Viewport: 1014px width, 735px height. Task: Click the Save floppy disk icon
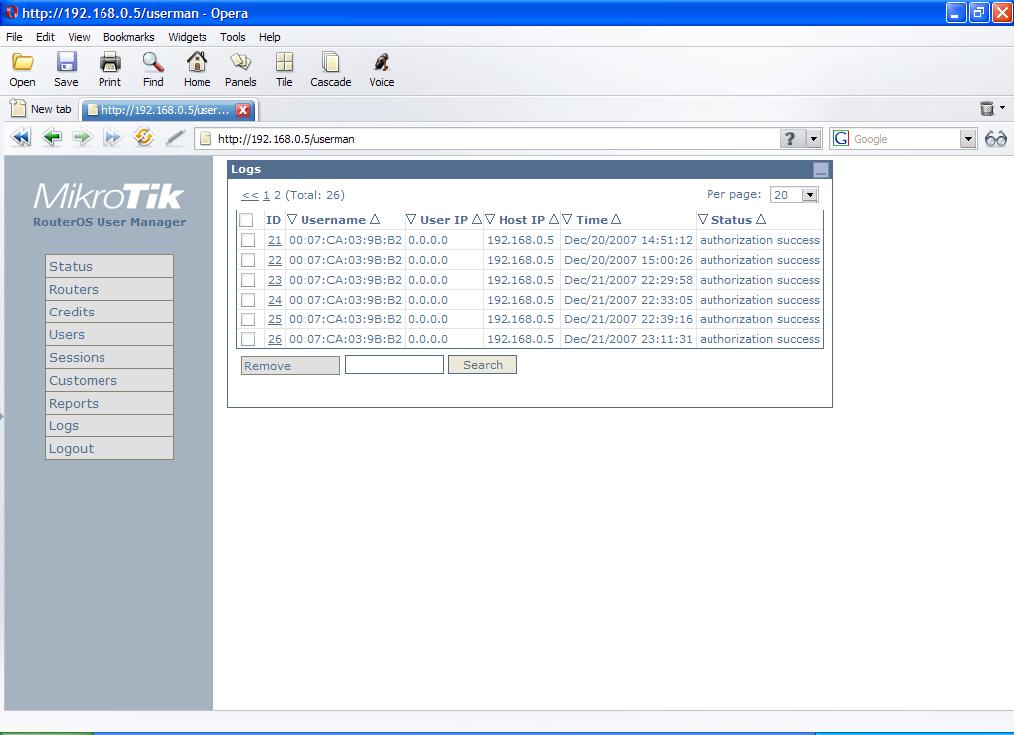67,62
